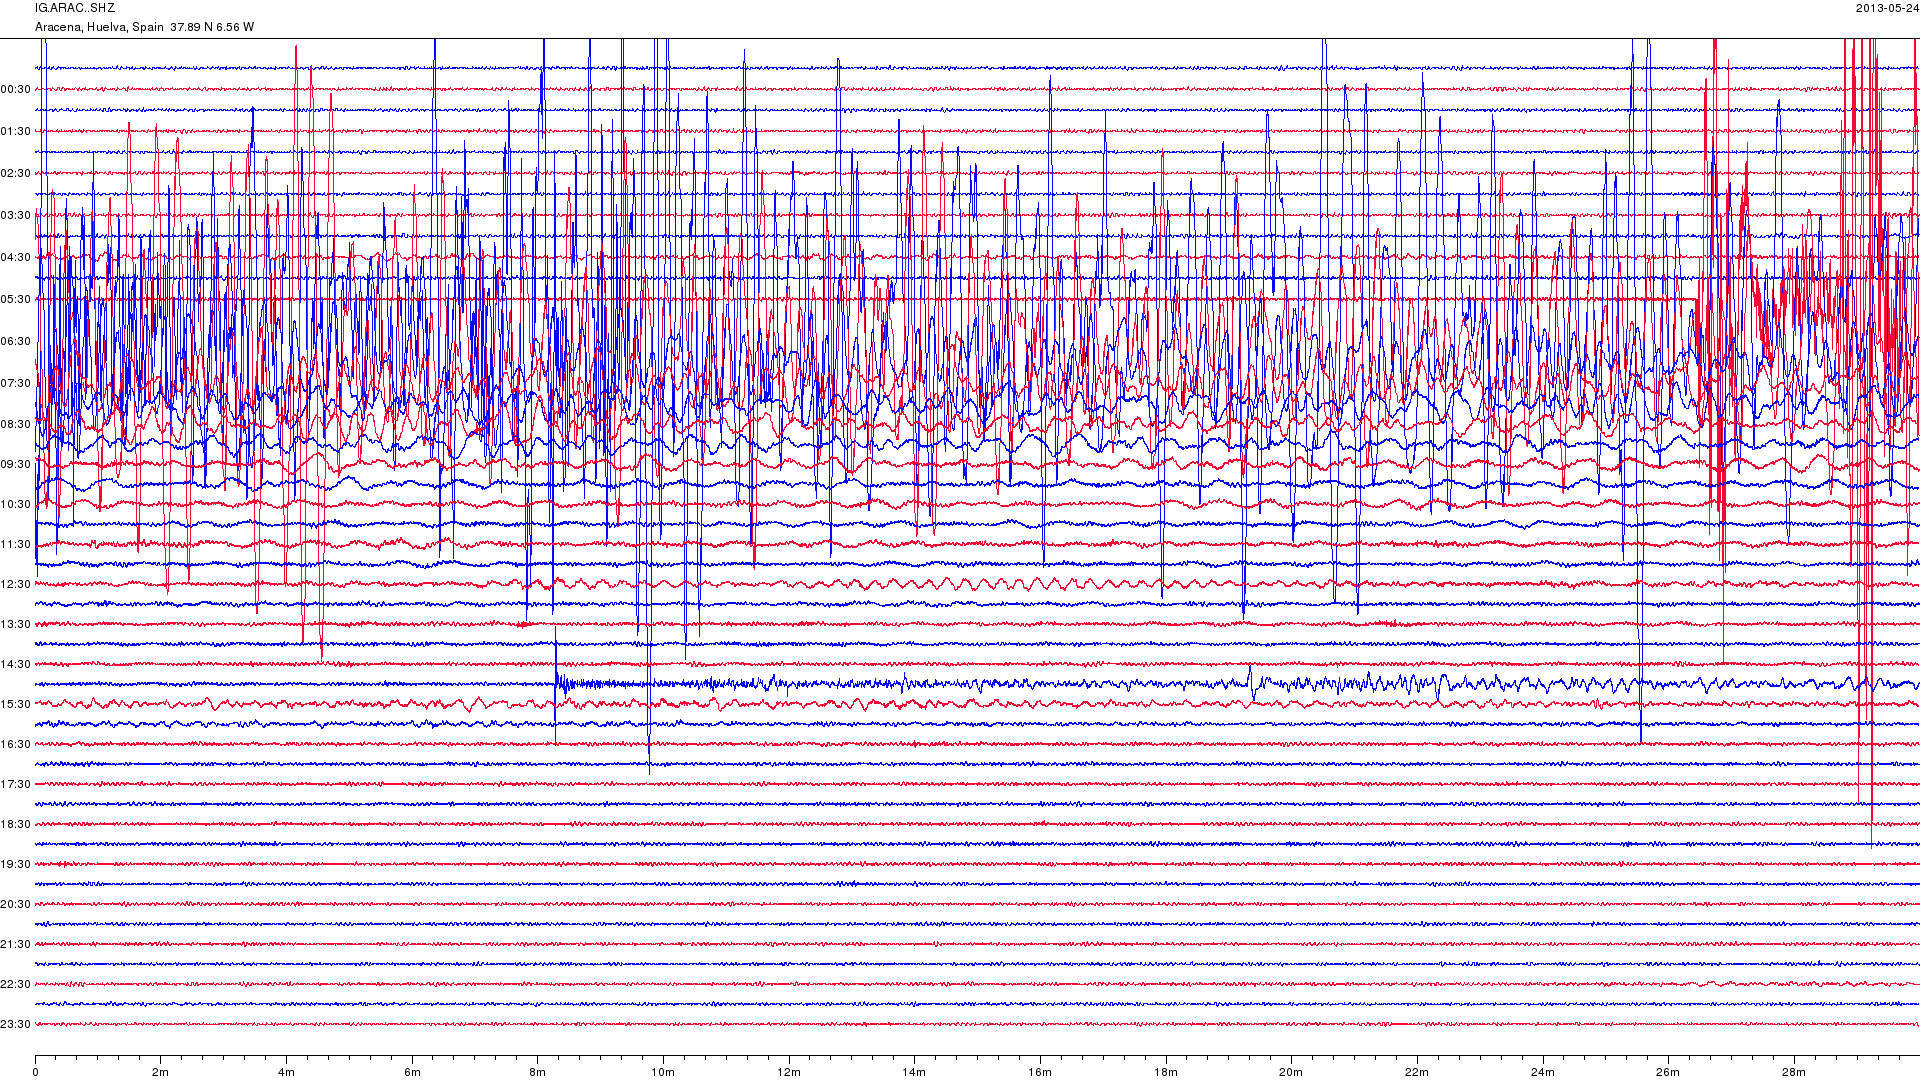
Task: Click the 09:30 time label
Action: (x=16, y=464)
